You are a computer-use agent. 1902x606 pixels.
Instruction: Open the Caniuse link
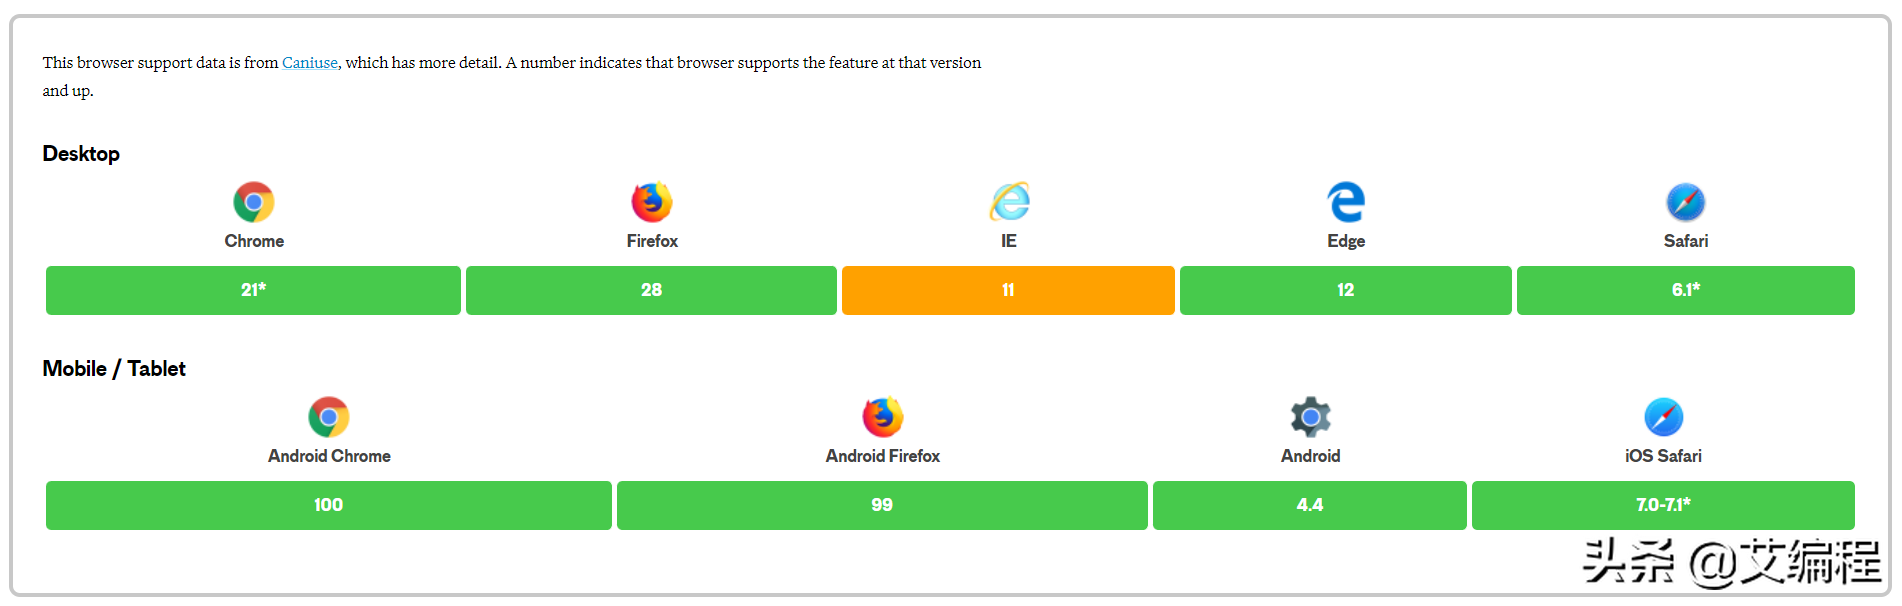point(310,62)
